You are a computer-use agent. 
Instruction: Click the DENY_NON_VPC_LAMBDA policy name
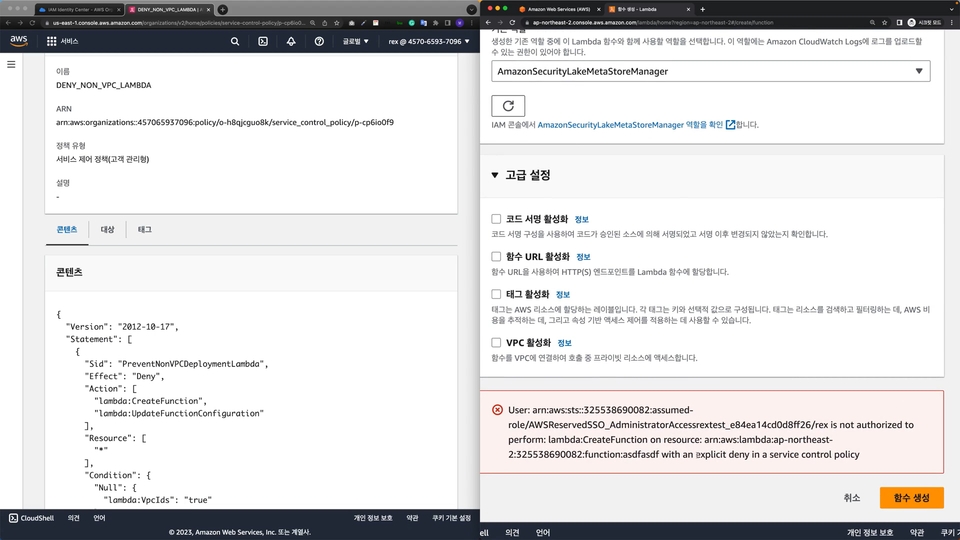point(103,85)
